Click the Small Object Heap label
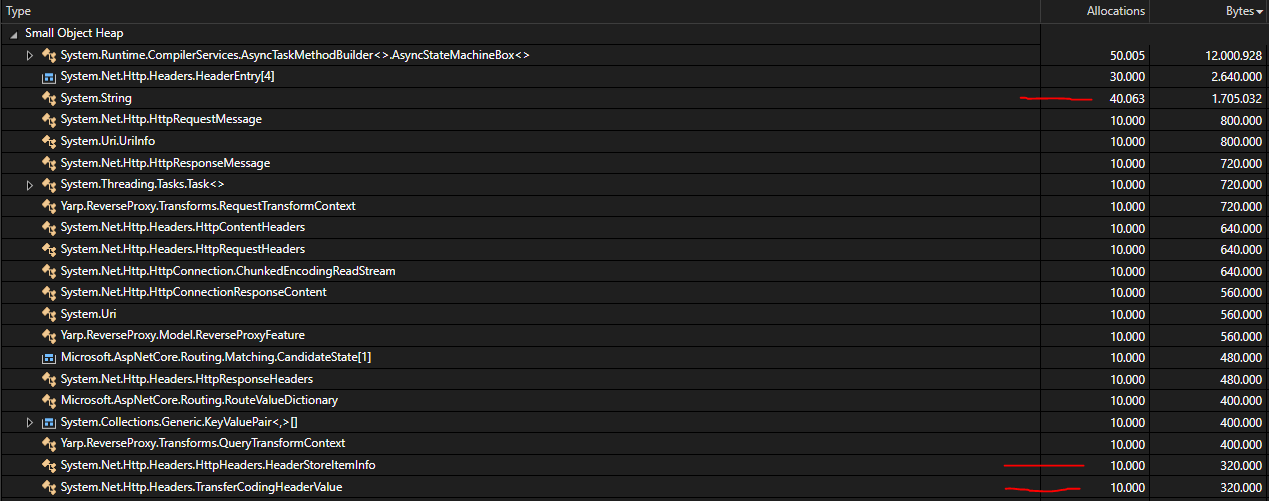Image resolution: width=1269 pixels, height=501 pixels. 74,34
